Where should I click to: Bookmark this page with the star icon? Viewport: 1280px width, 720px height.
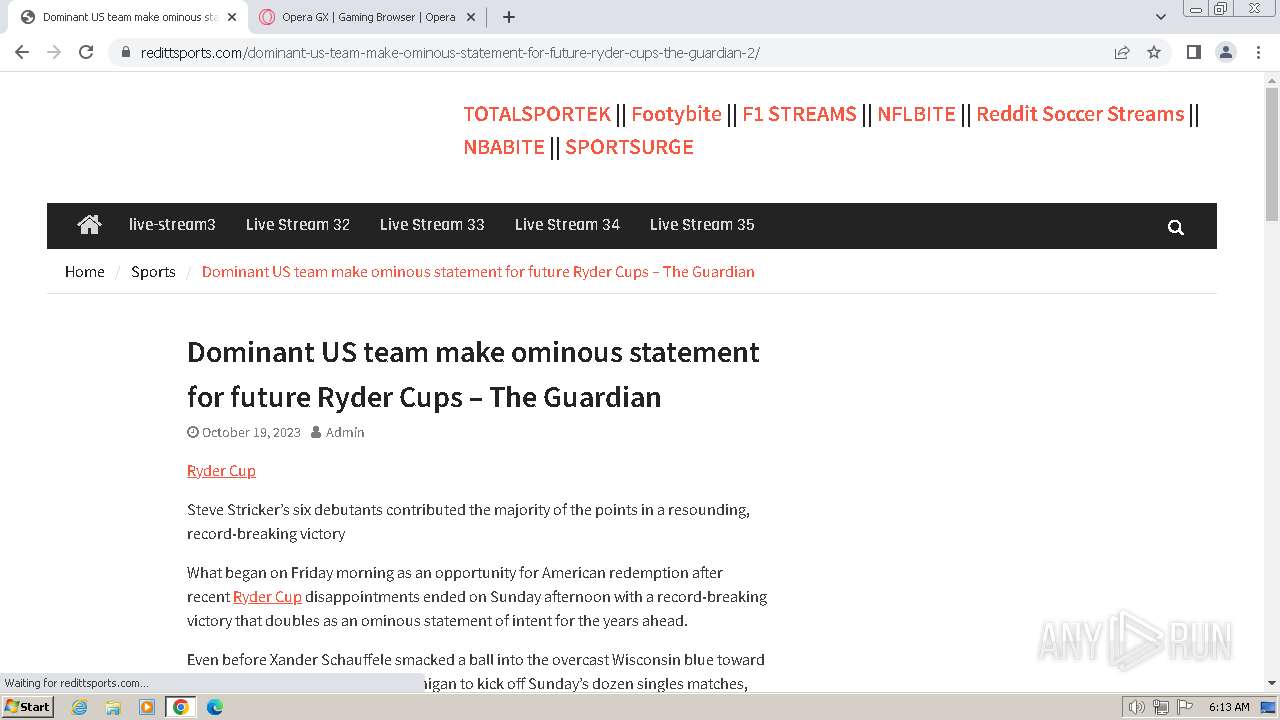(x=1154, y=52)
